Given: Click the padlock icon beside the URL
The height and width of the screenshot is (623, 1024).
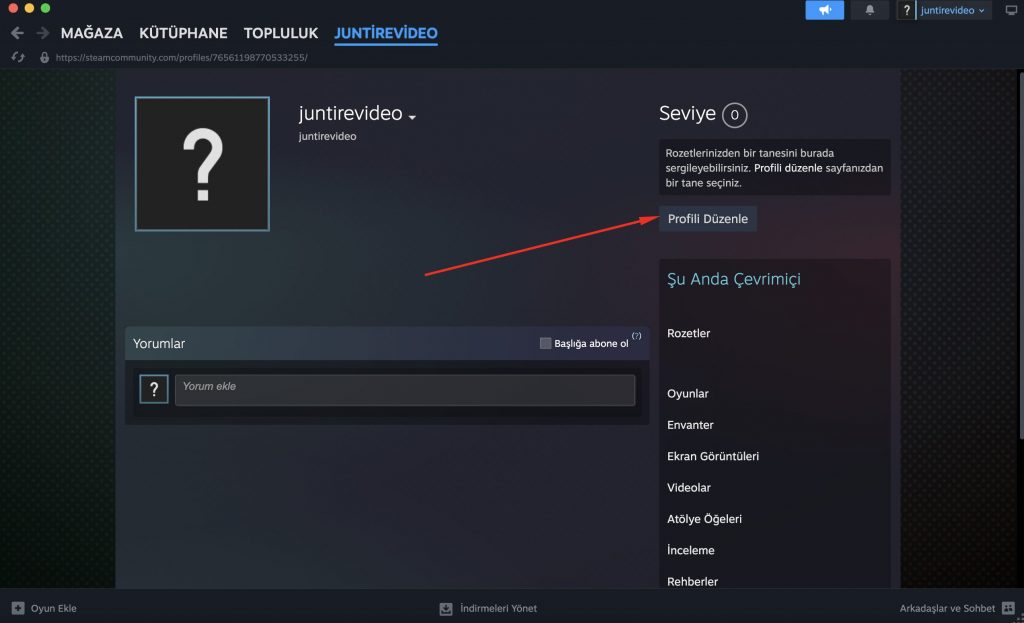Looking at the screenshot, I should click(44, 57).
